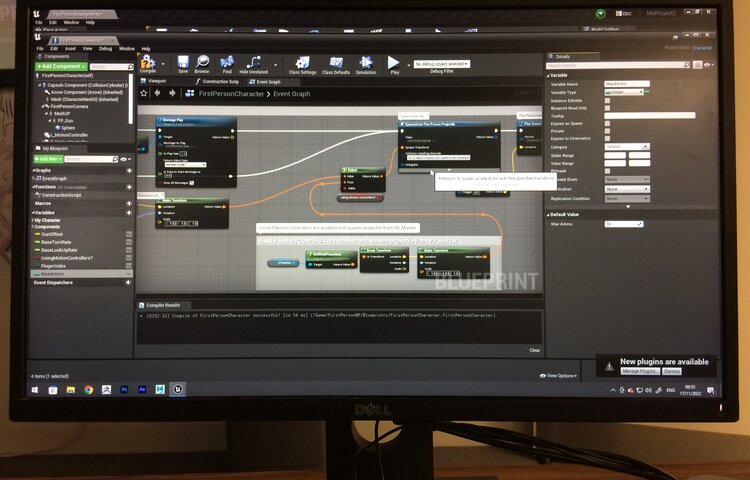
Task: Open Photoshop from Windows taskbar
Action: pyautogui.click(x=124, y=390)
